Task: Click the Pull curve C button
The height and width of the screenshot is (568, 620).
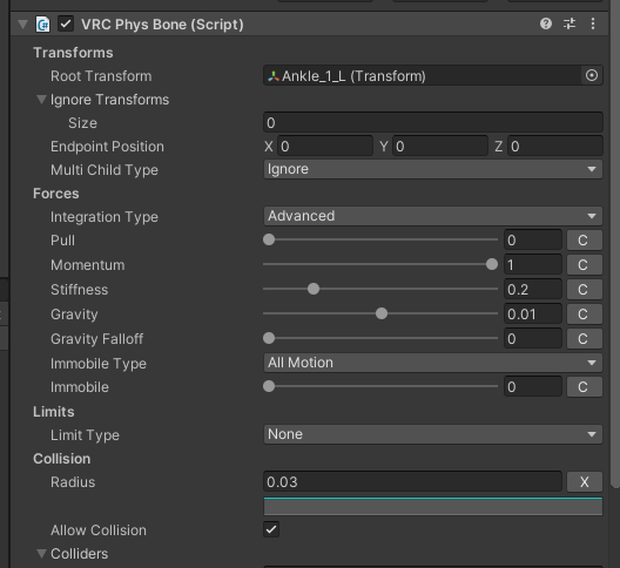Action: tap(584, 240)
